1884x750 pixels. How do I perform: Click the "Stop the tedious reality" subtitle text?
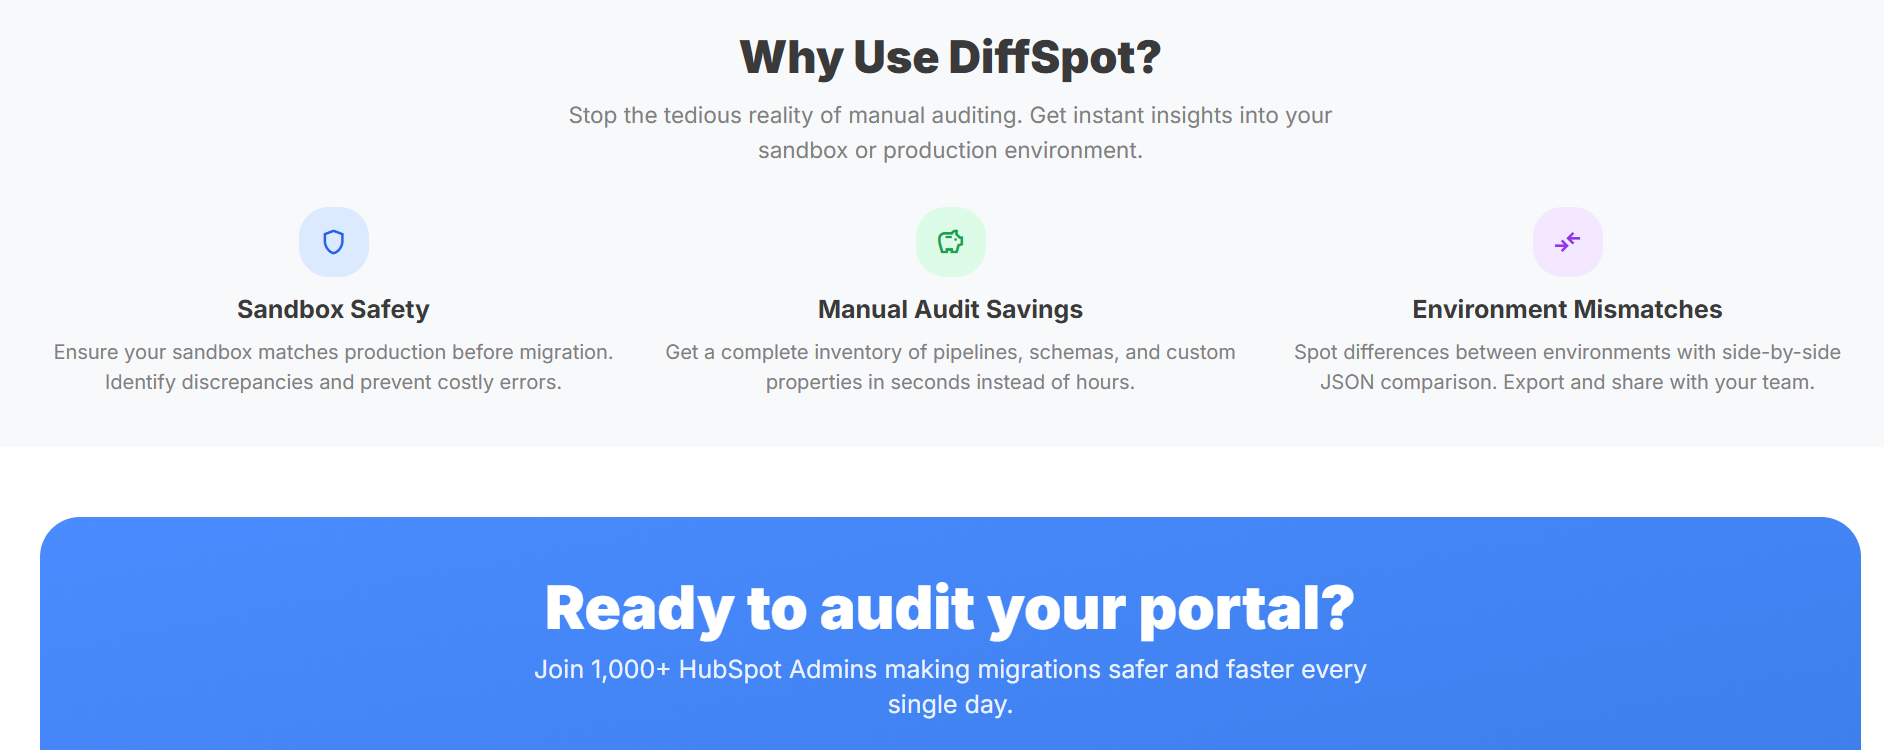click(x=950, y=133)
